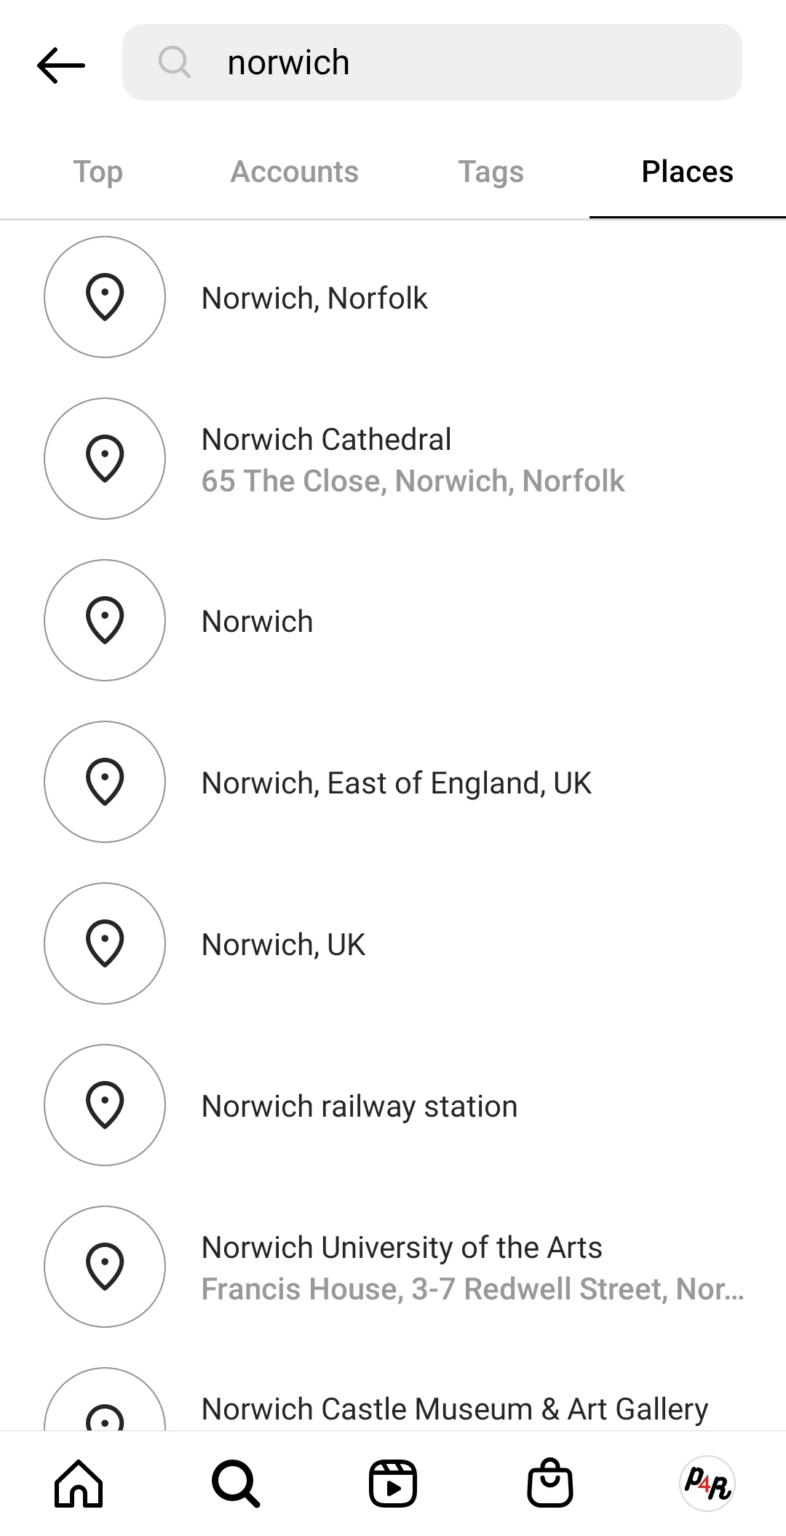Switch to the Accounts tab

pos(294,172)
